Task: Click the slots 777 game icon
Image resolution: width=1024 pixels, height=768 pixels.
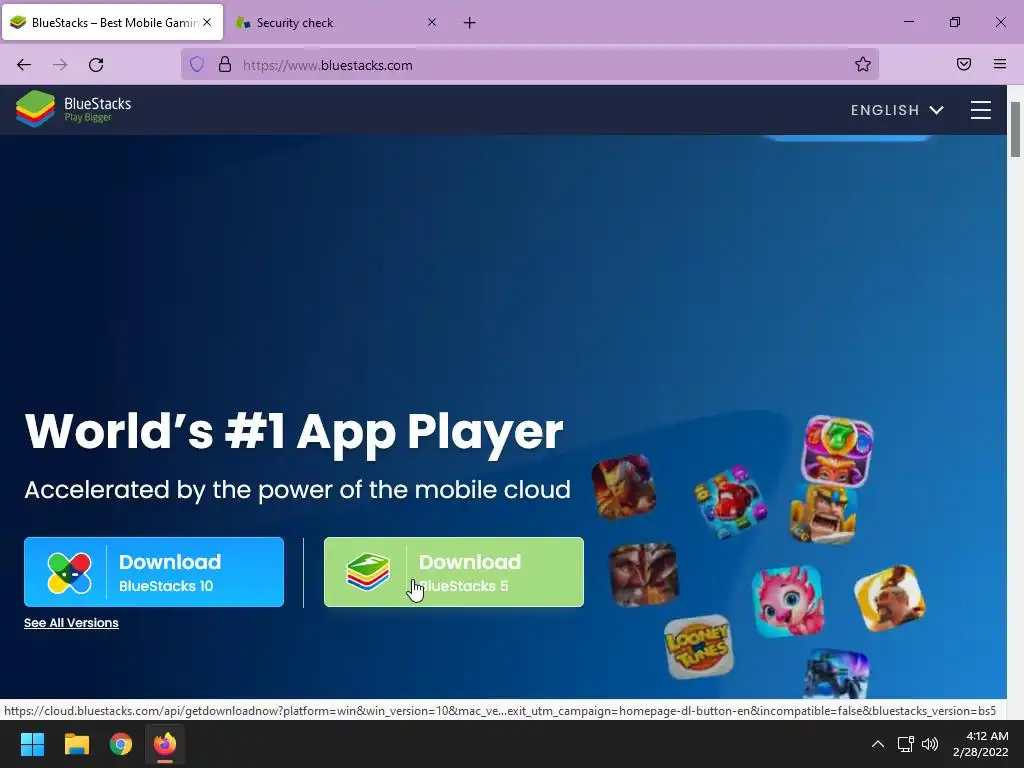Action: [837, 451]
